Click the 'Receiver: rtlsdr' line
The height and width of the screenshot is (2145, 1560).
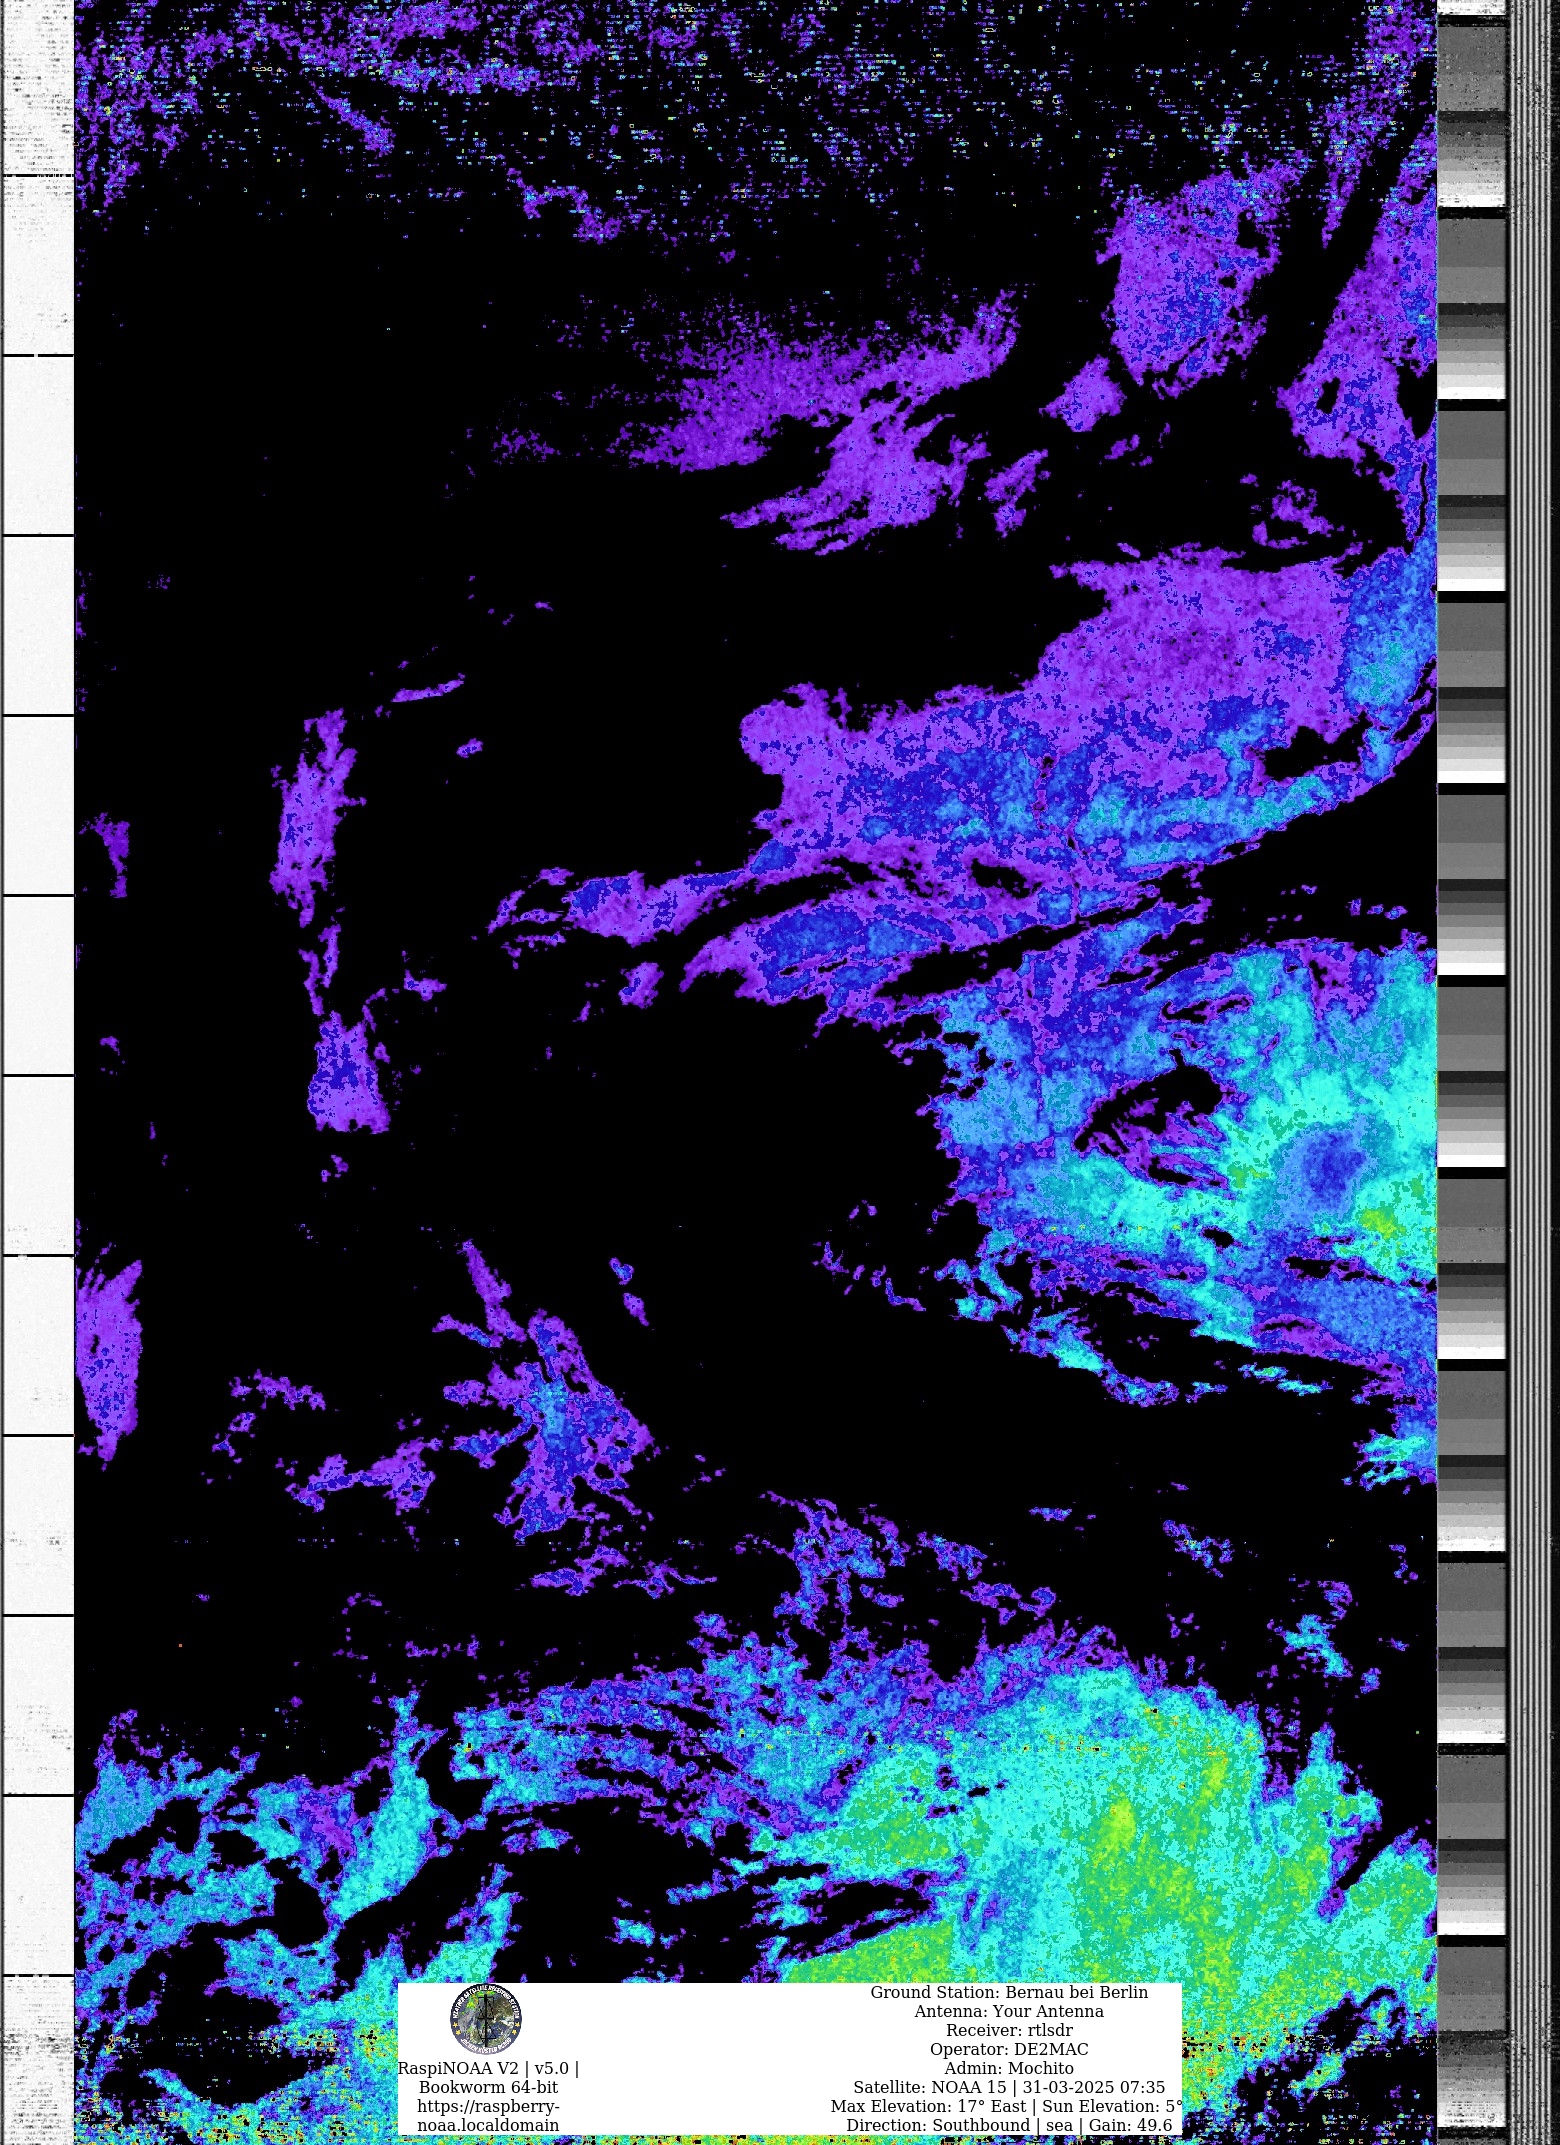(x=1009, y=2030)
